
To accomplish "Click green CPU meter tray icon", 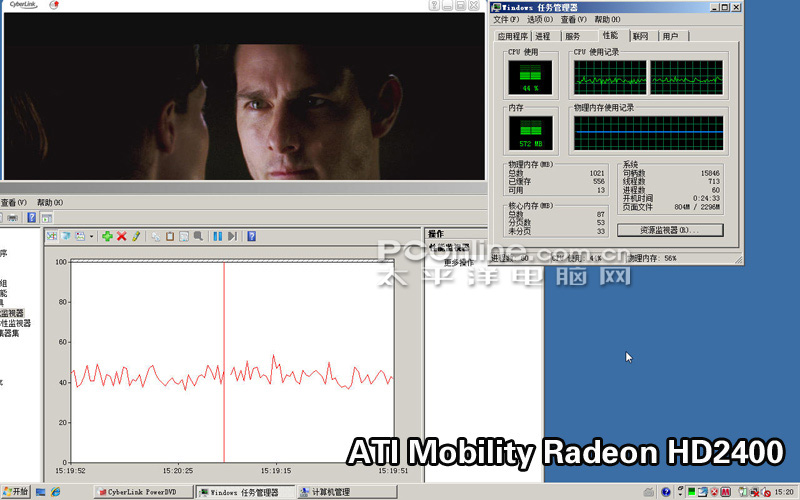I will pyautogui.click(x=691, y=492).
